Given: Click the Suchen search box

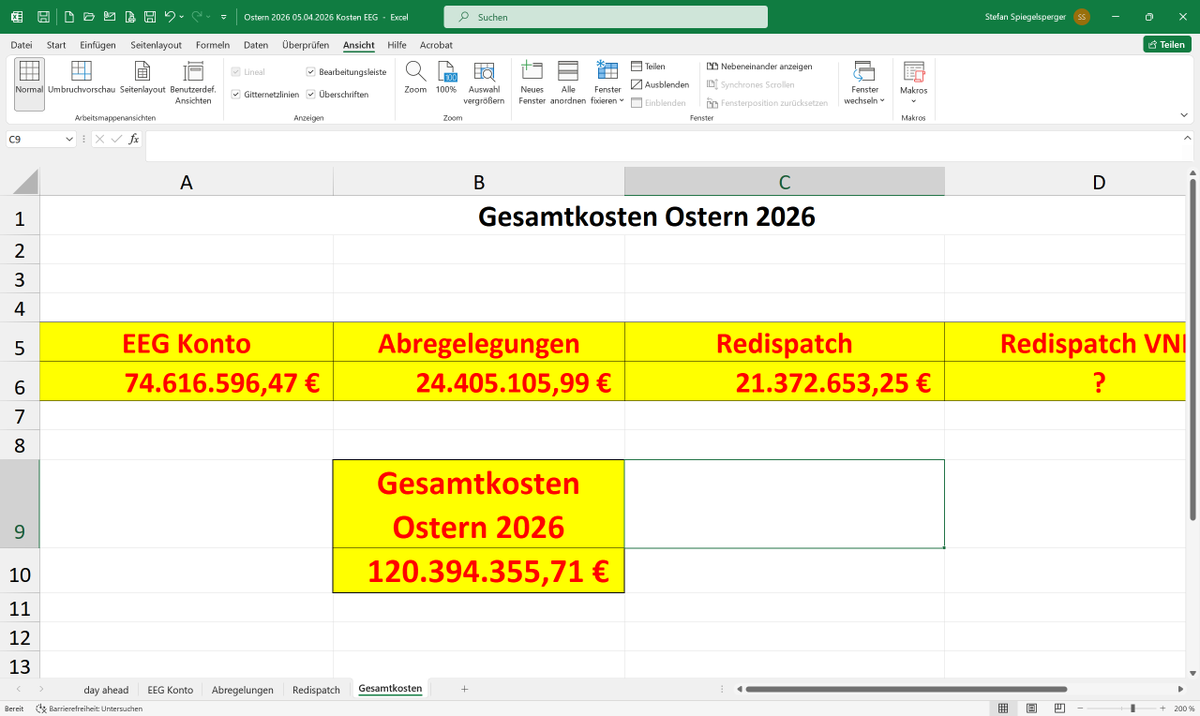Looking at the screenshot, I should click(x=605, y=17).
